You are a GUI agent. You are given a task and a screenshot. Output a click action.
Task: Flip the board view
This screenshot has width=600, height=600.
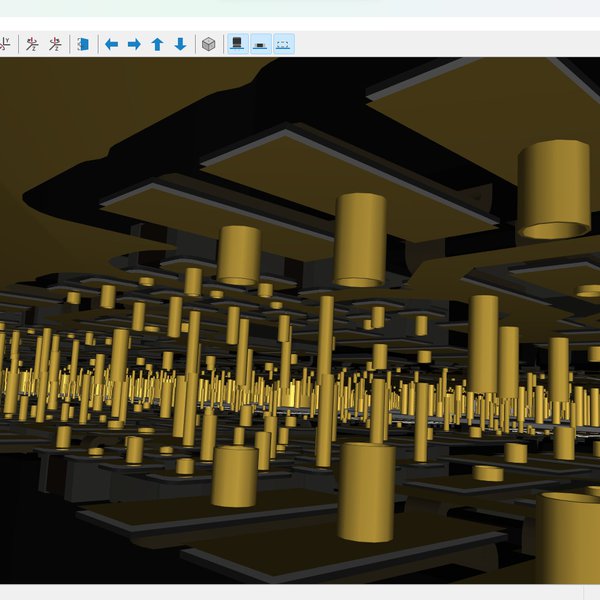pos(84,44)
